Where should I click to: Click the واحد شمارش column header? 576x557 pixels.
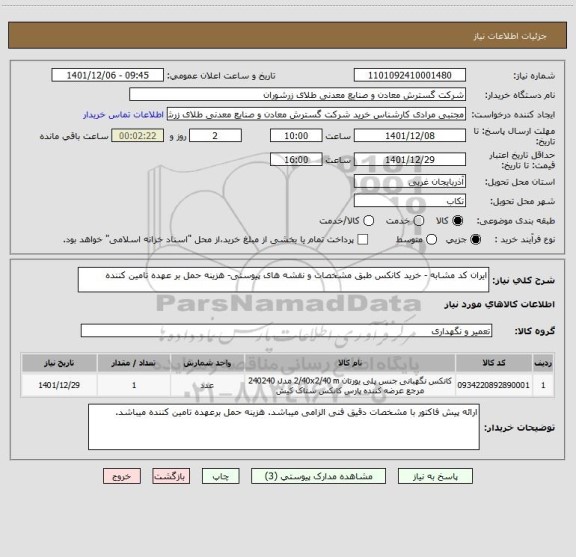(207, 363)
